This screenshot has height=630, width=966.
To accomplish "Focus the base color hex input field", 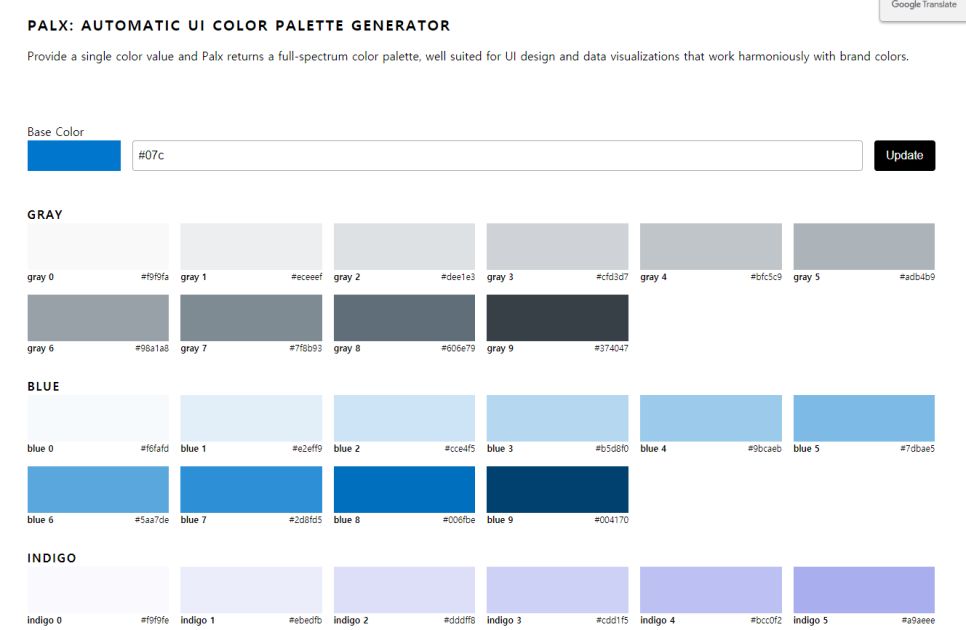I will (x=497, y=156).
